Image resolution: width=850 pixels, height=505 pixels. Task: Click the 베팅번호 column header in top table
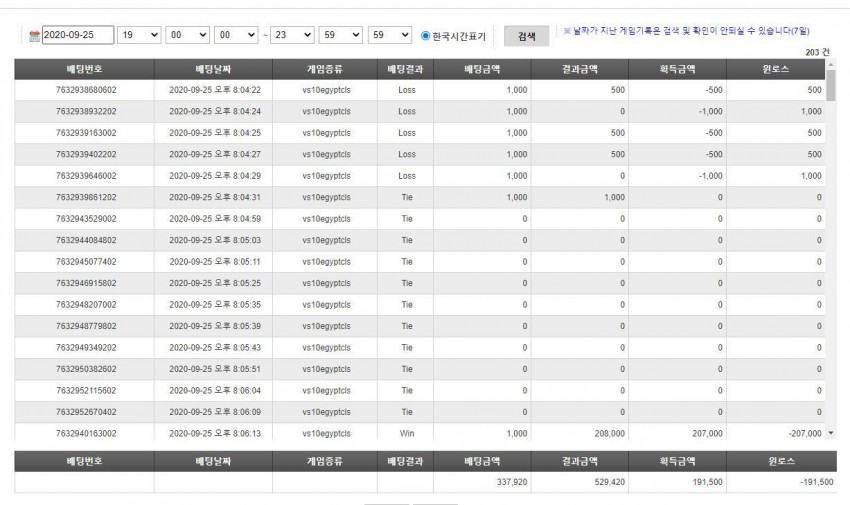pos(85,69)
